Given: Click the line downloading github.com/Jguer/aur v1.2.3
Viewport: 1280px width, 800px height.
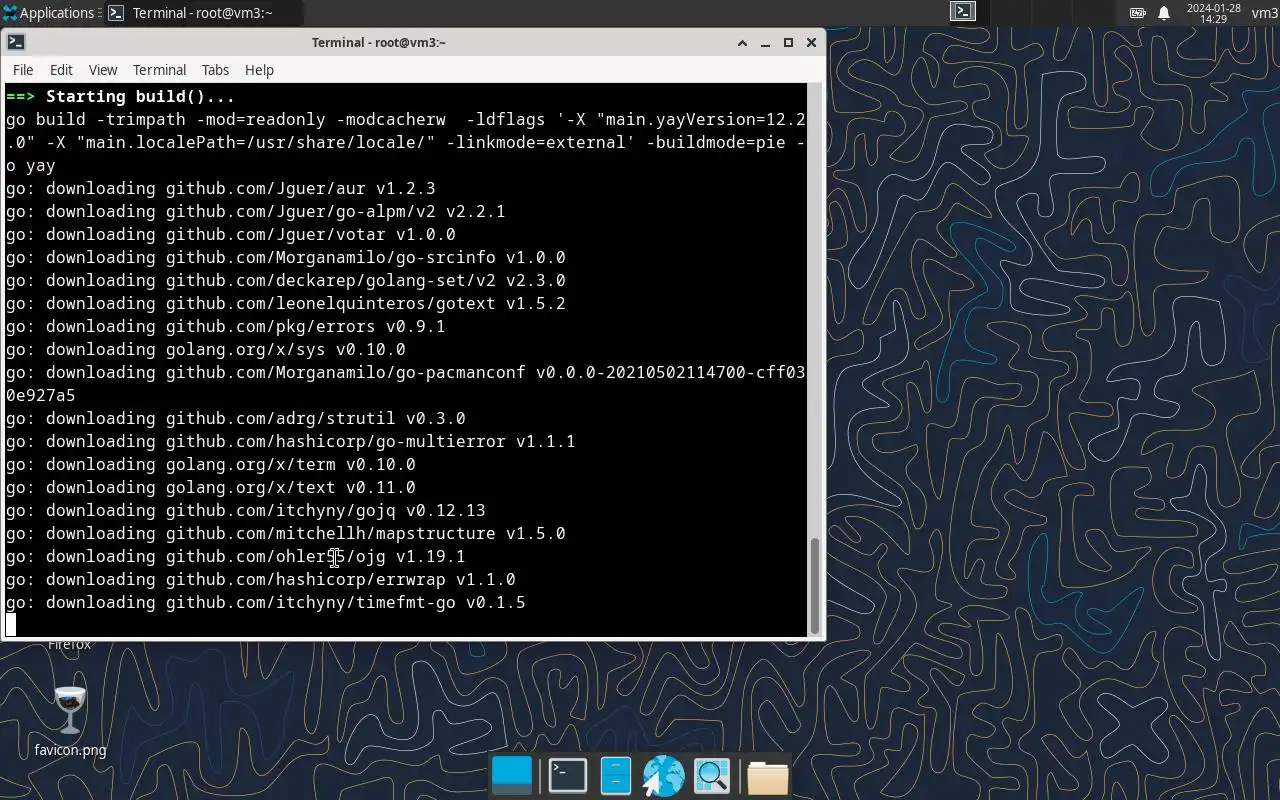Looking at the screenshot, I should 220,188.
